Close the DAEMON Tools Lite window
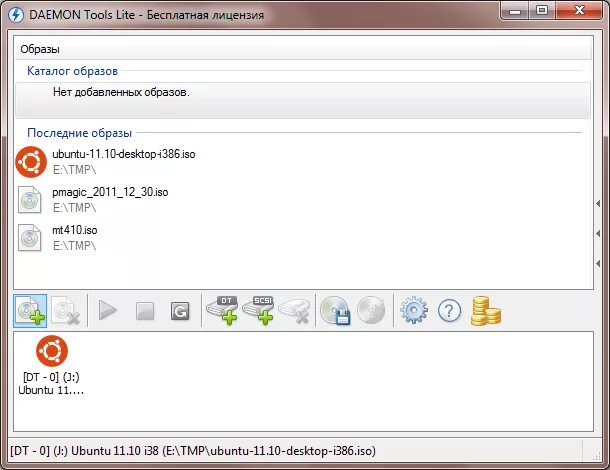The image size is (610, 470). click(580, 11)
